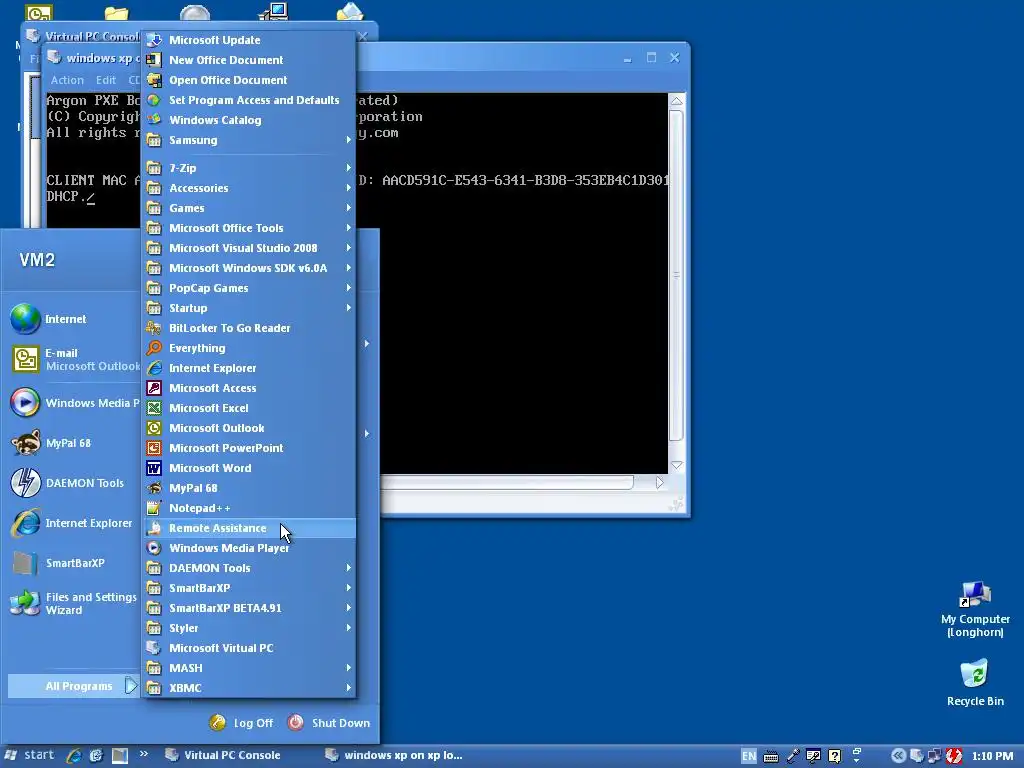The height and width of the screenshot is (768, 1024).
Task: Click the Log Off button
Action: pos(241,723)
